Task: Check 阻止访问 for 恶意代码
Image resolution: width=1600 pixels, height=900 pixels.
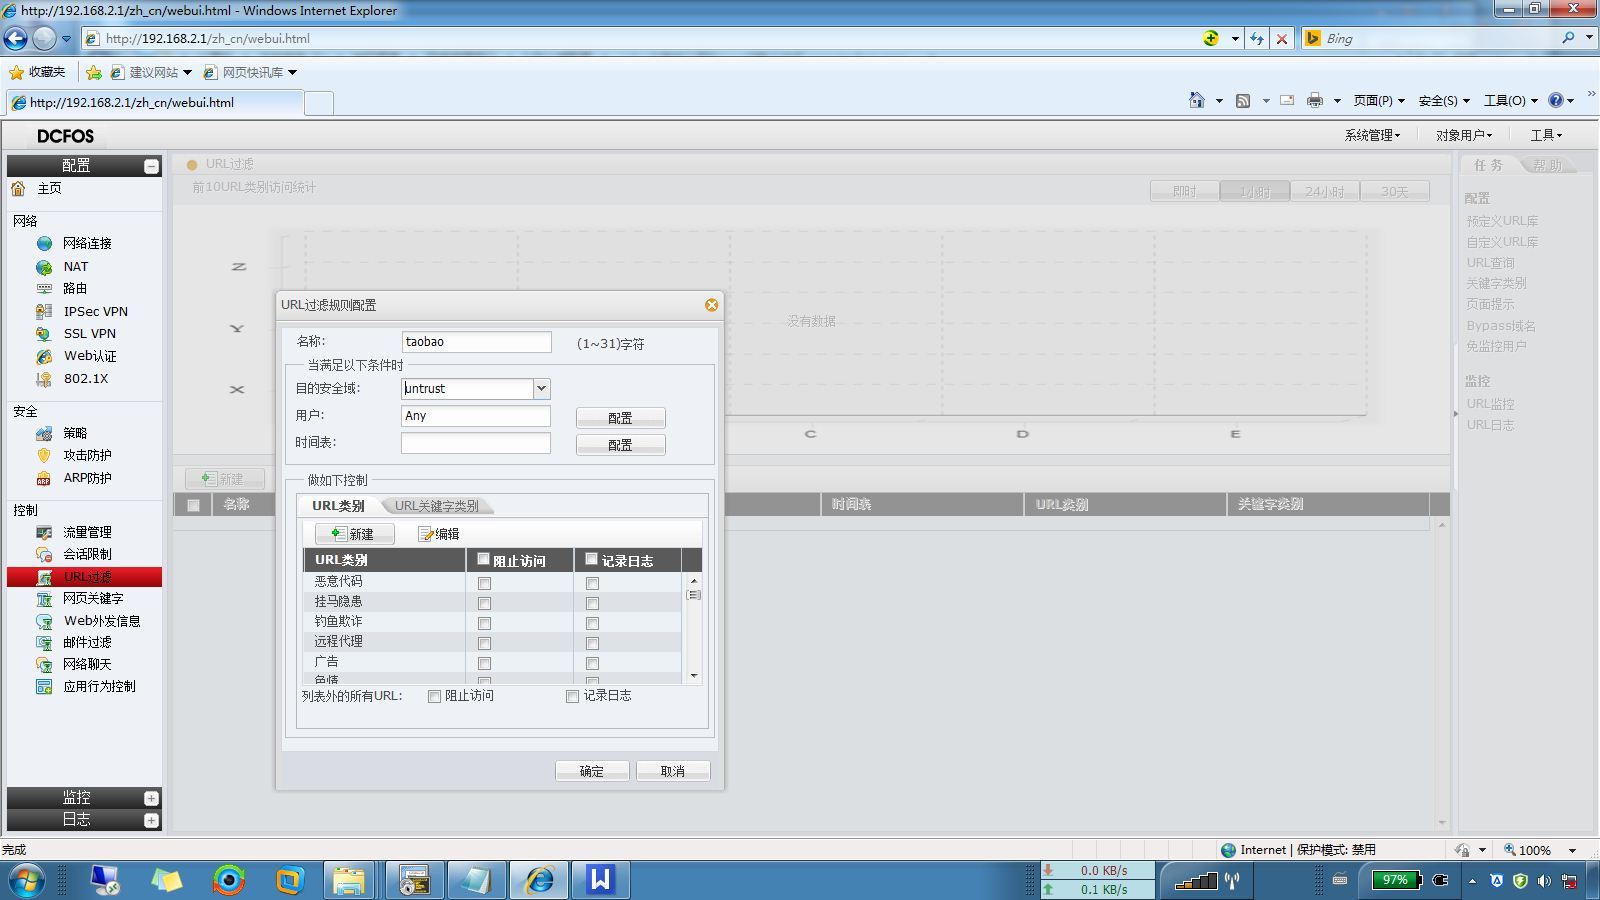Action: click(x=484, y=583)
